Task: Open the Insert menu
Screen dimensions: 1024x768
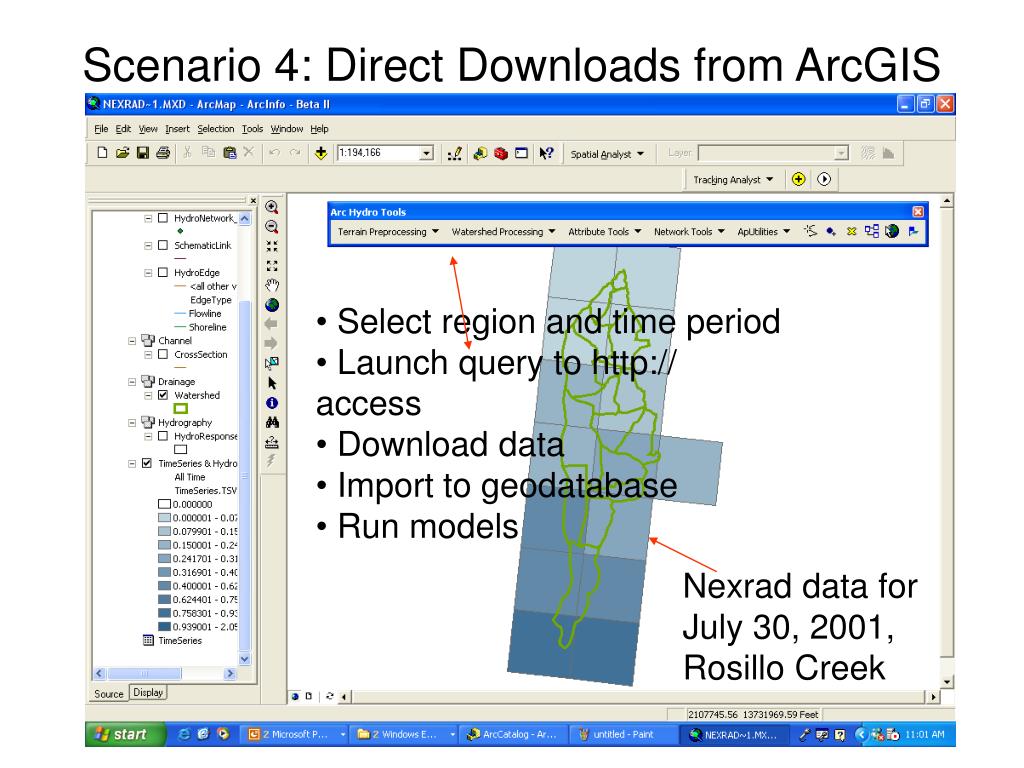Action: coord(177,129)
